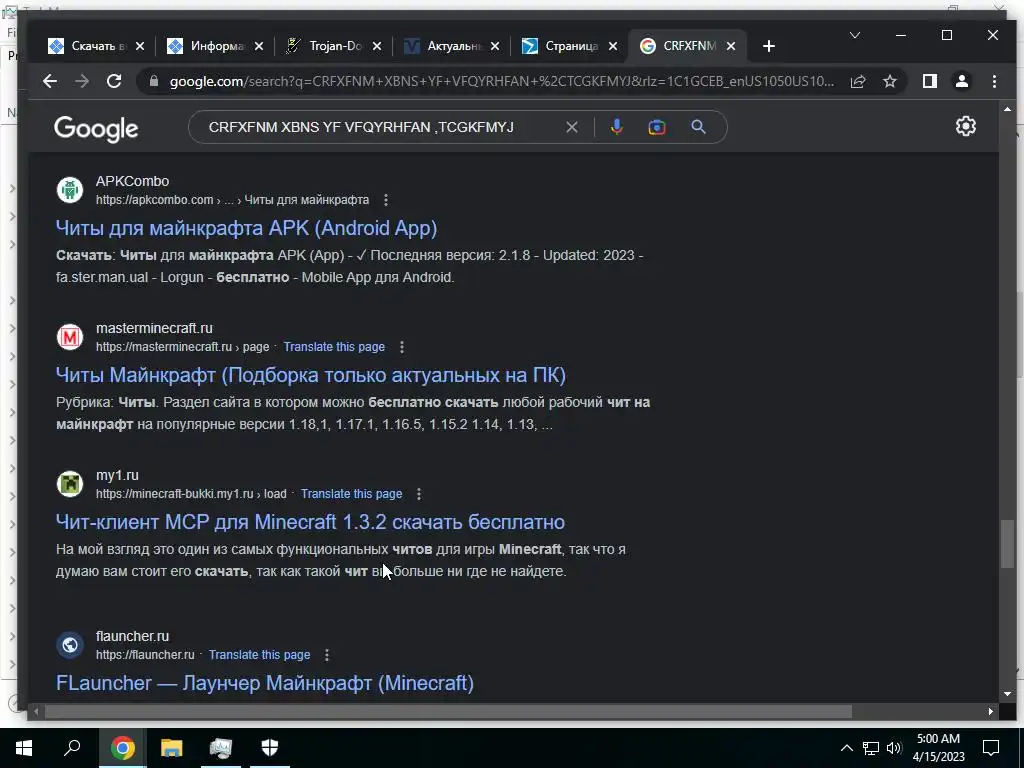
Task: Click the flauncher.ru globe favicon
Action: coord(70,645)
